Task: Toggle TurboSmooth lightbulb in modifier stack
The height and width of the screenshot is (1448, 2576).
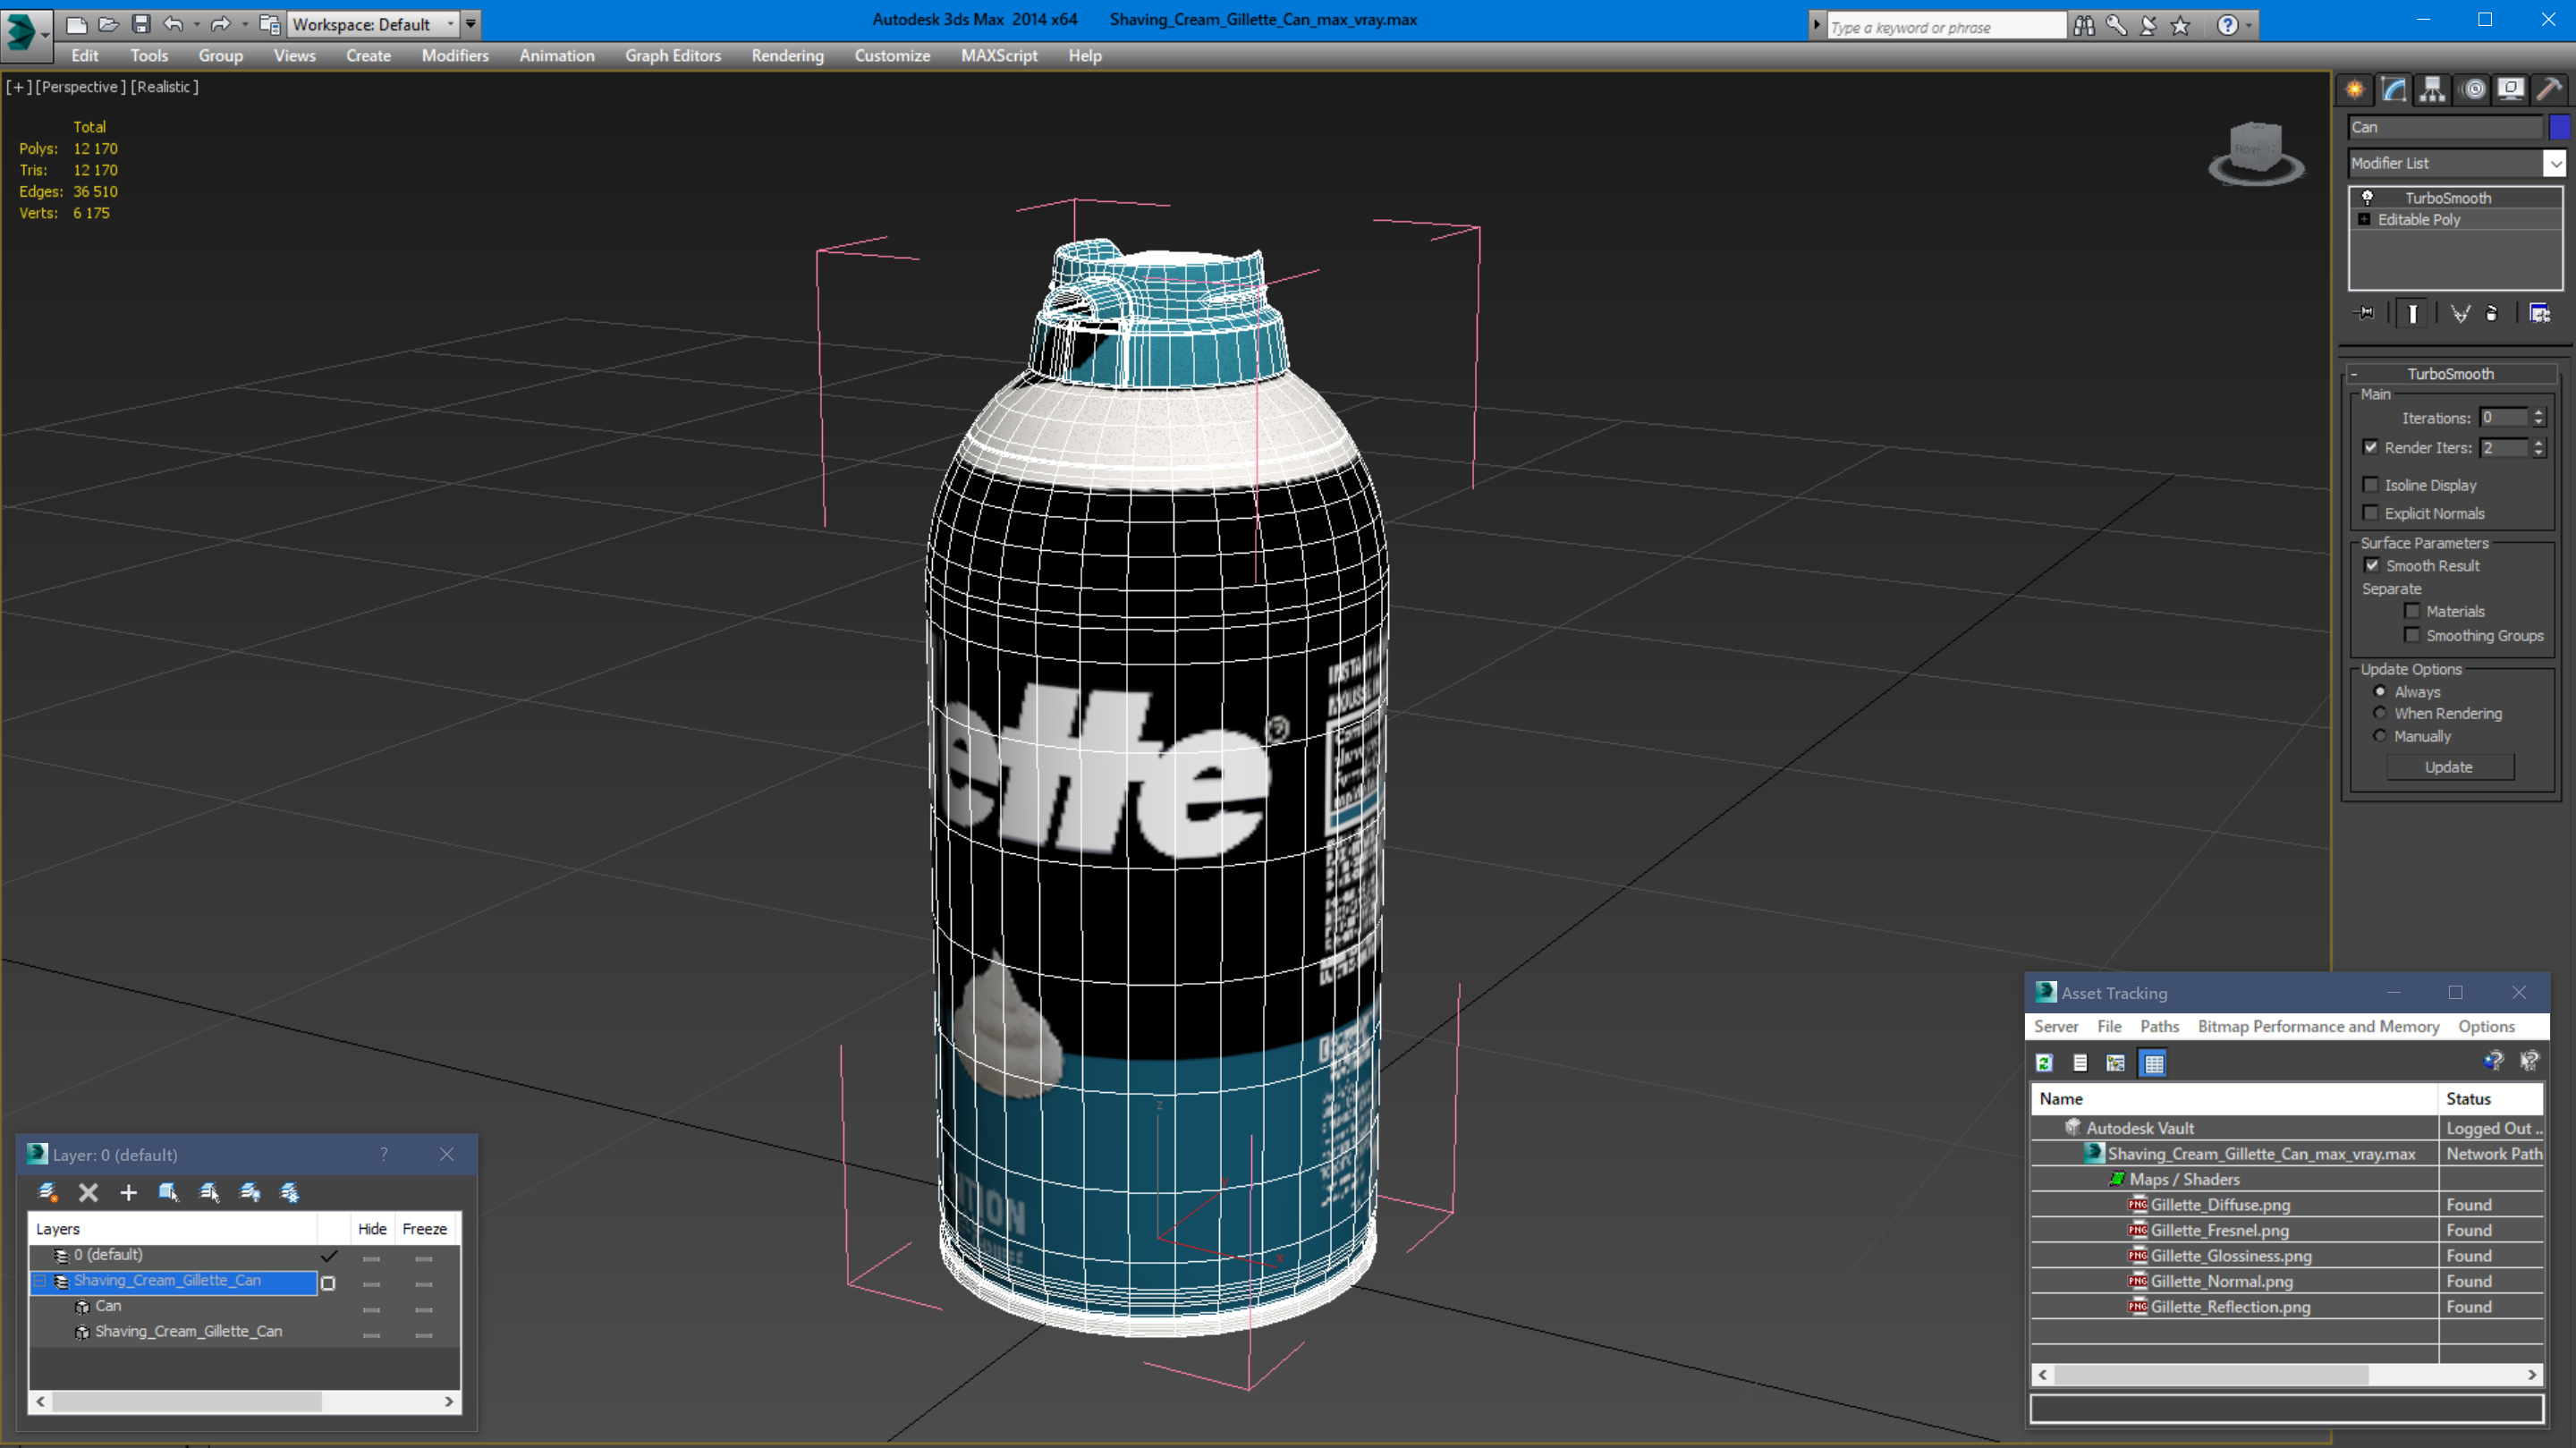Action: click(2368, 197)
